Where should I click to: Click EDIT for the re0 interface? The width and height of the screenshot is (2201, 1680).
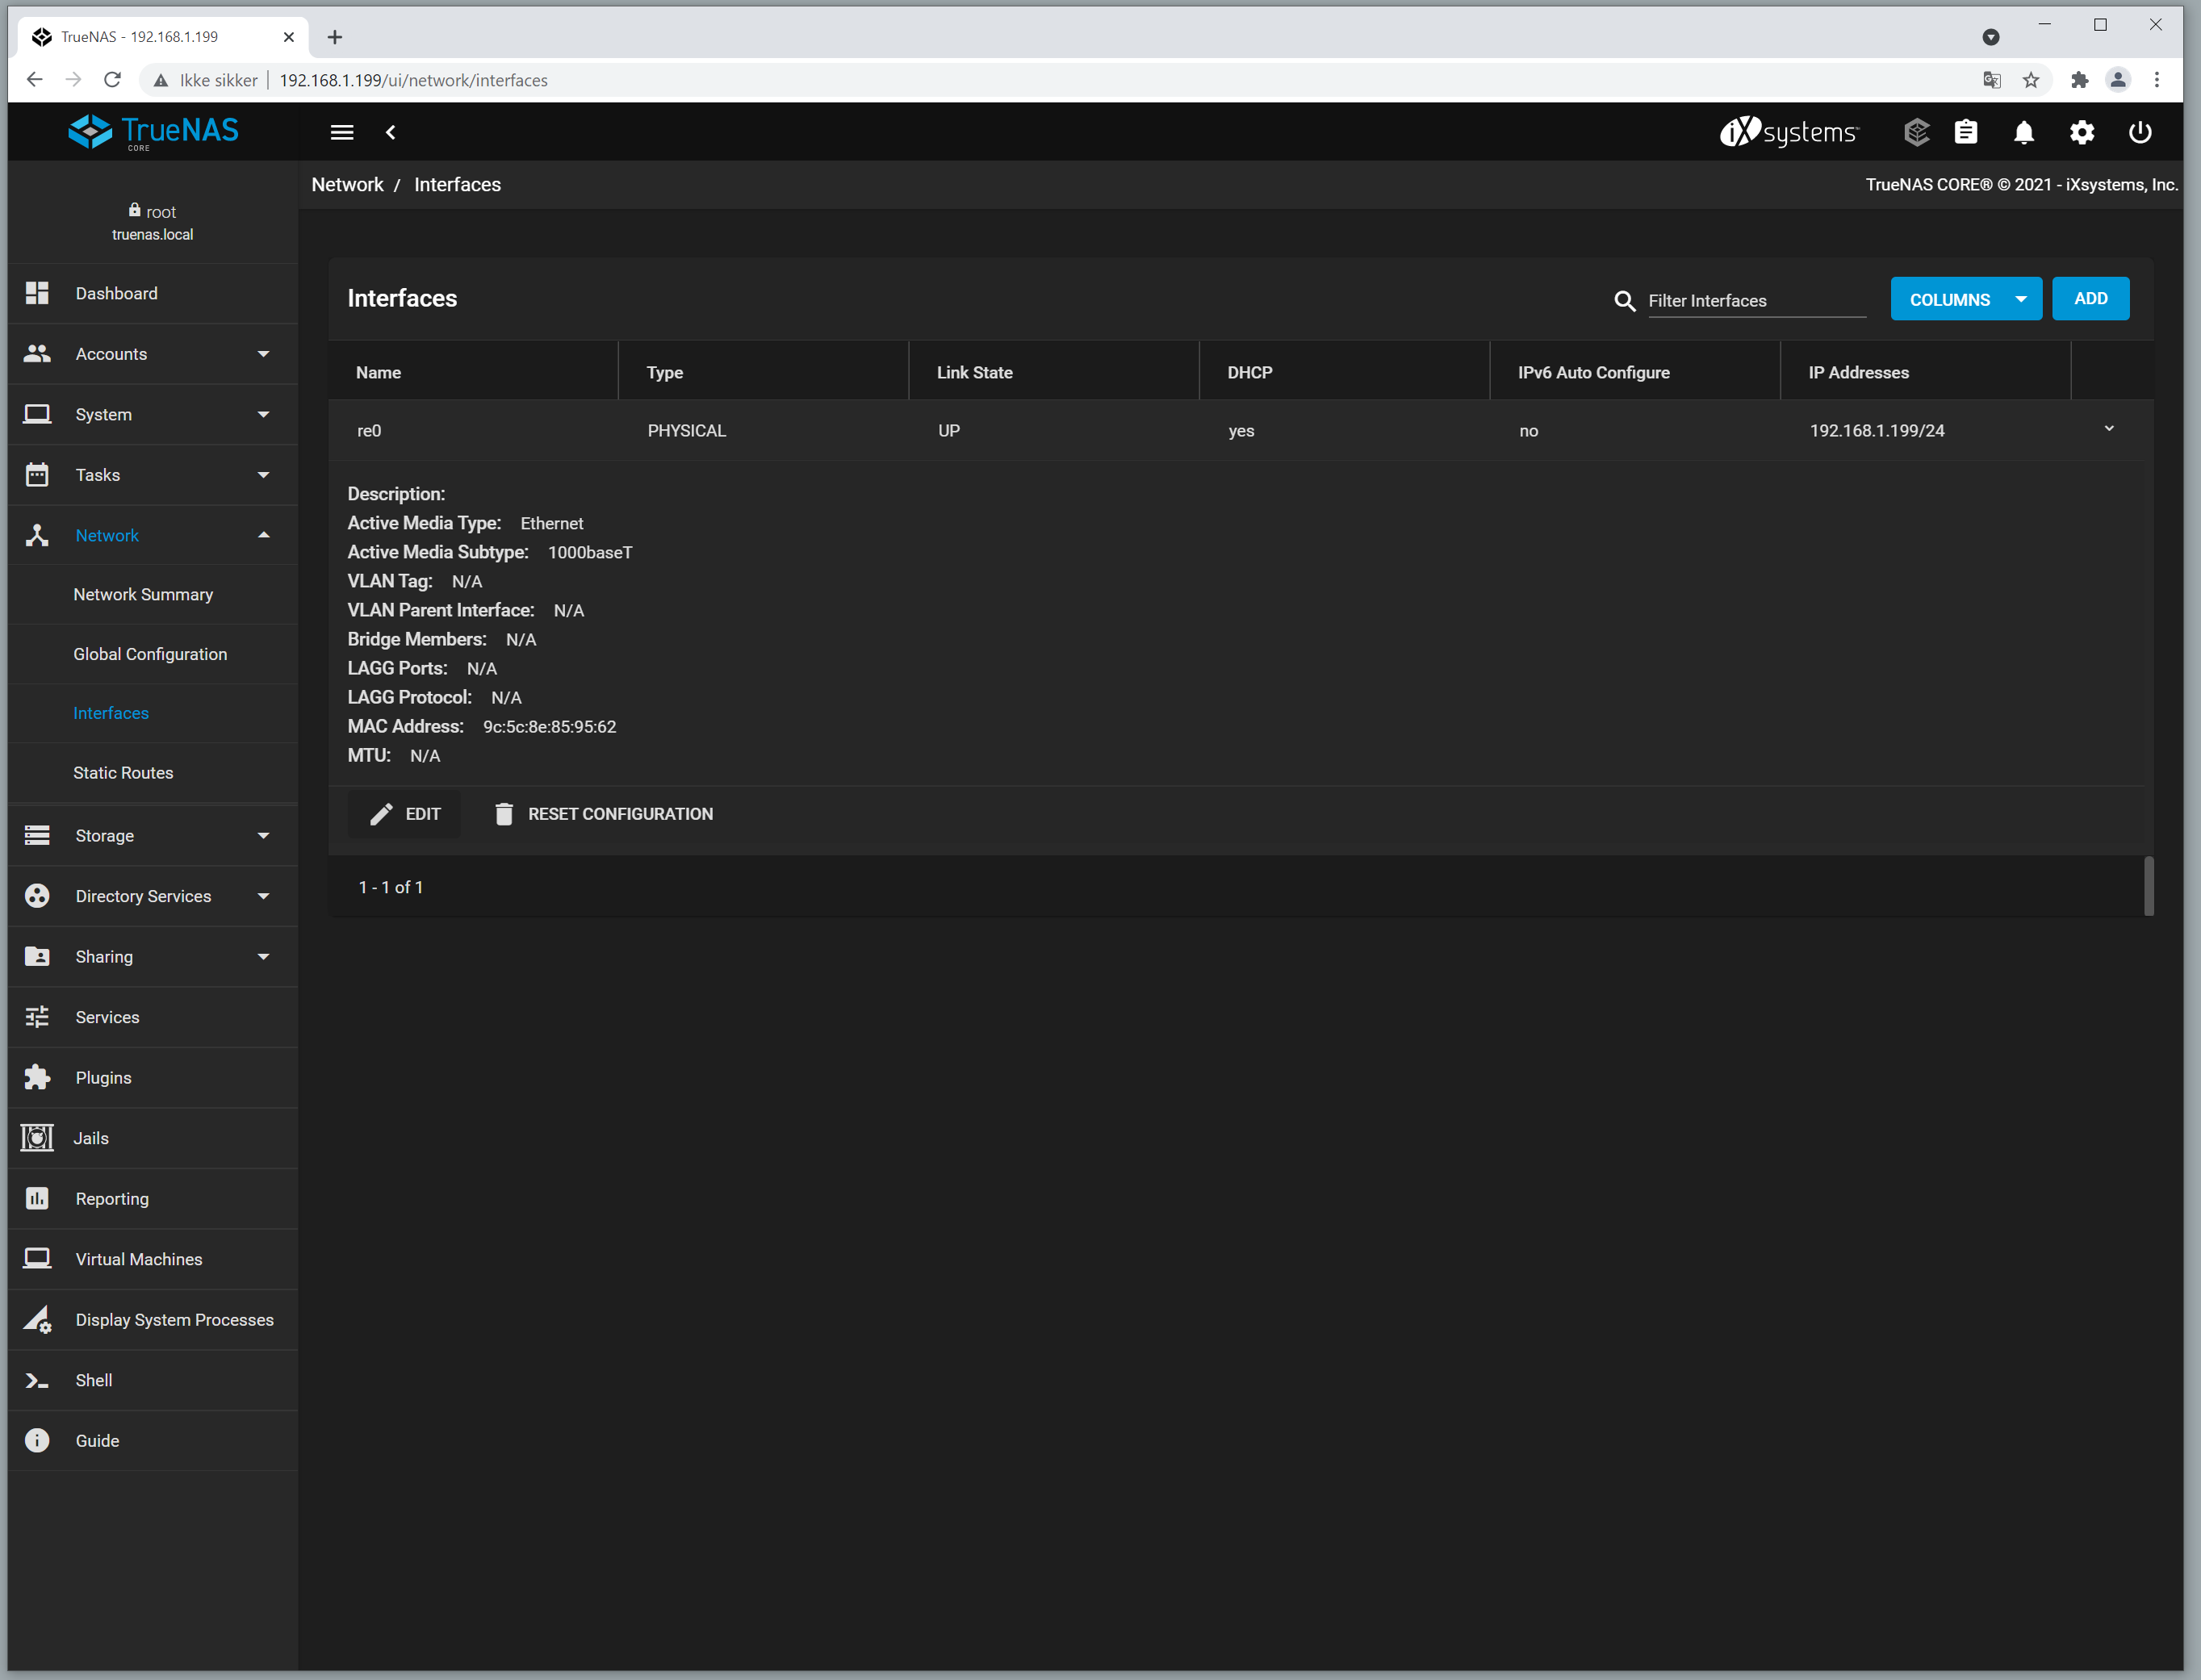point(405,814)
